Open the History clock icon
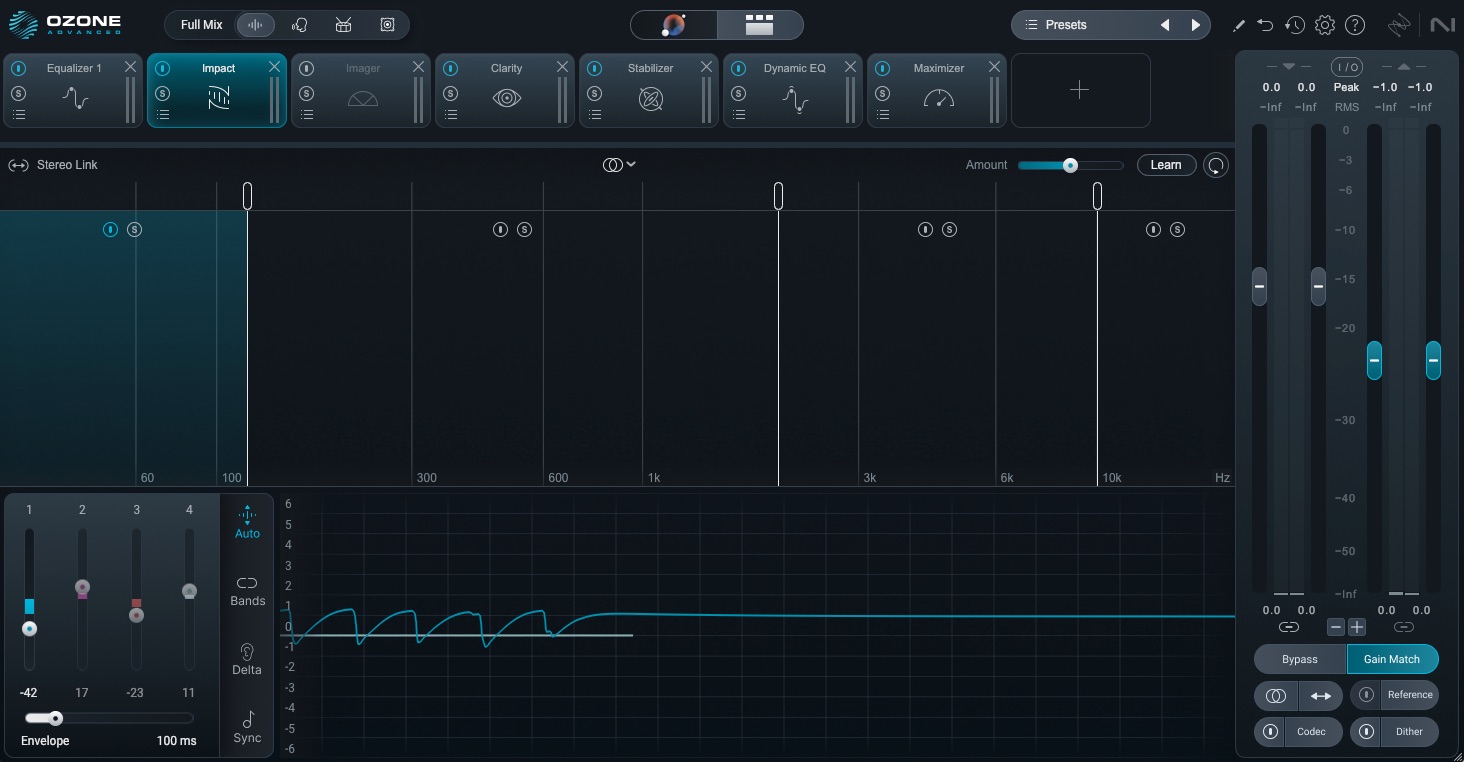 [x=1295, y=25]
